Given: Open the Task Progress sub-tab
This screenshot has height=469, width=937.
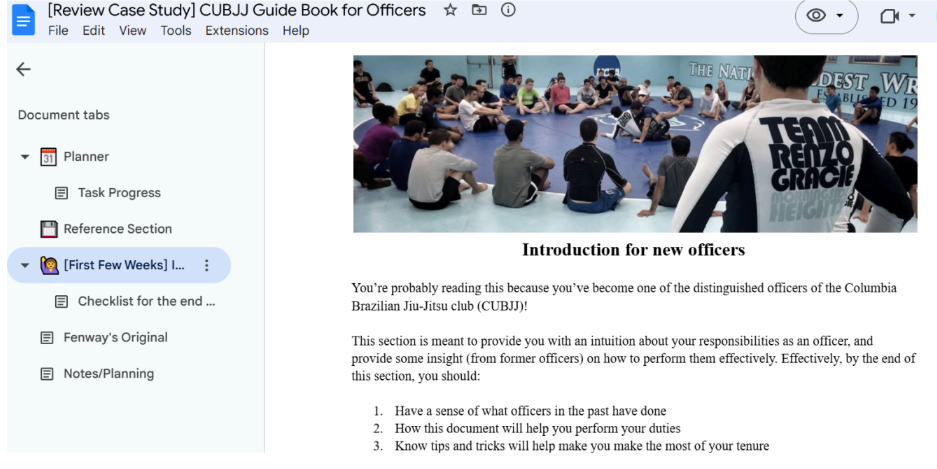Looking at the screenshot, I should (118, 193).
